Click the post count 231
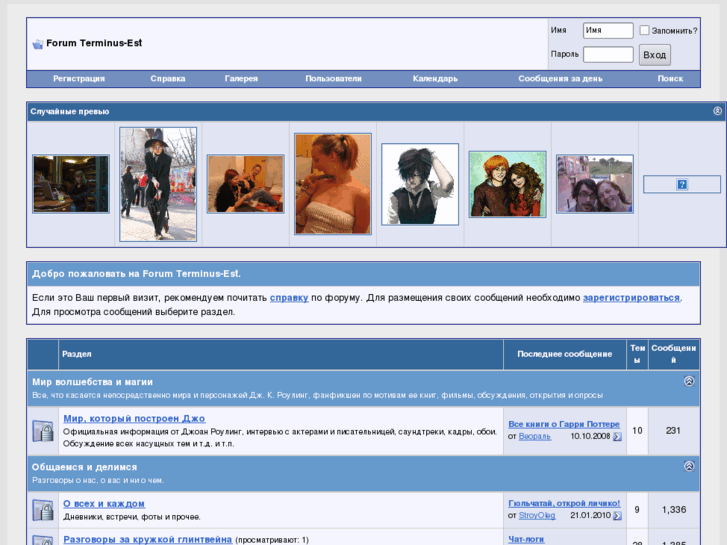727x545 pixels. coord(673,430)
